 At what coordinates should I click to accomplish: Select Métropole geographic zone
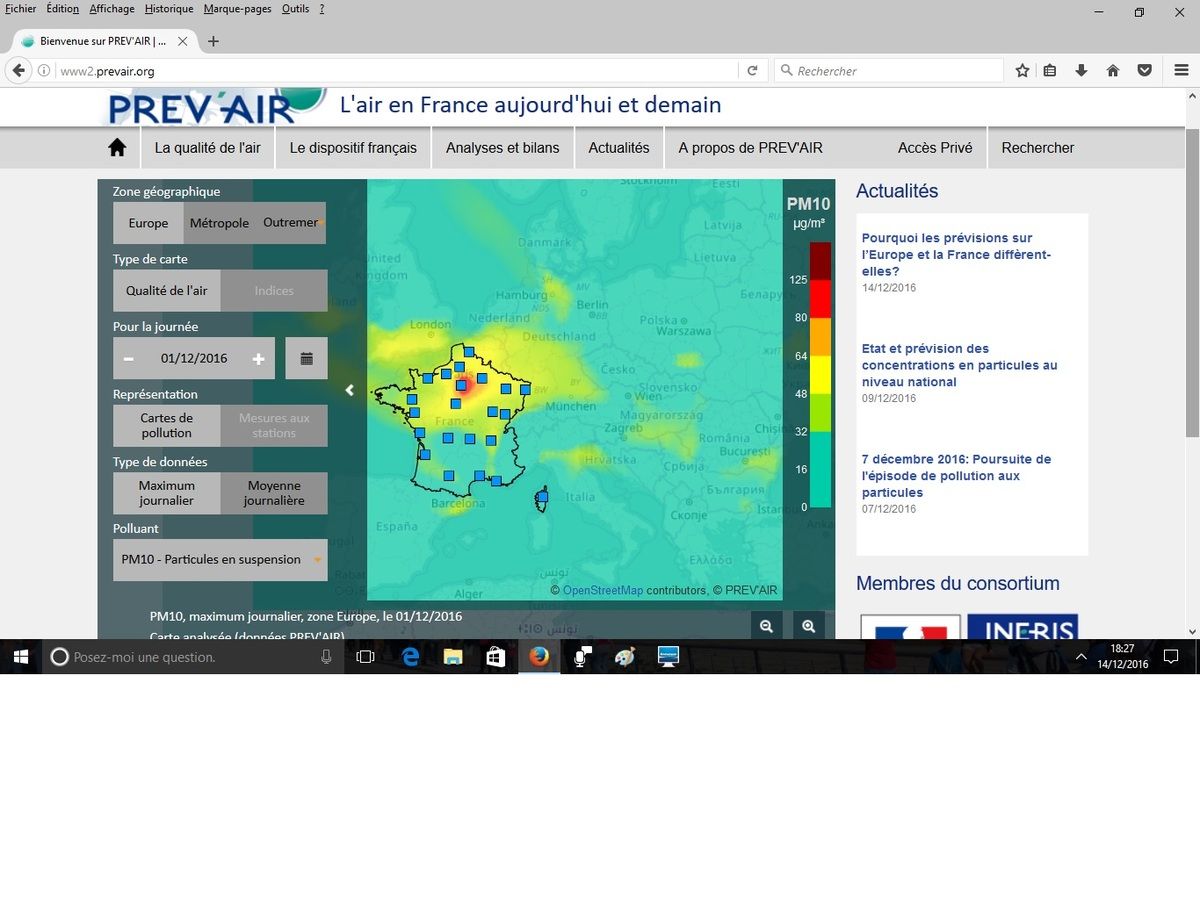point(219,223)
